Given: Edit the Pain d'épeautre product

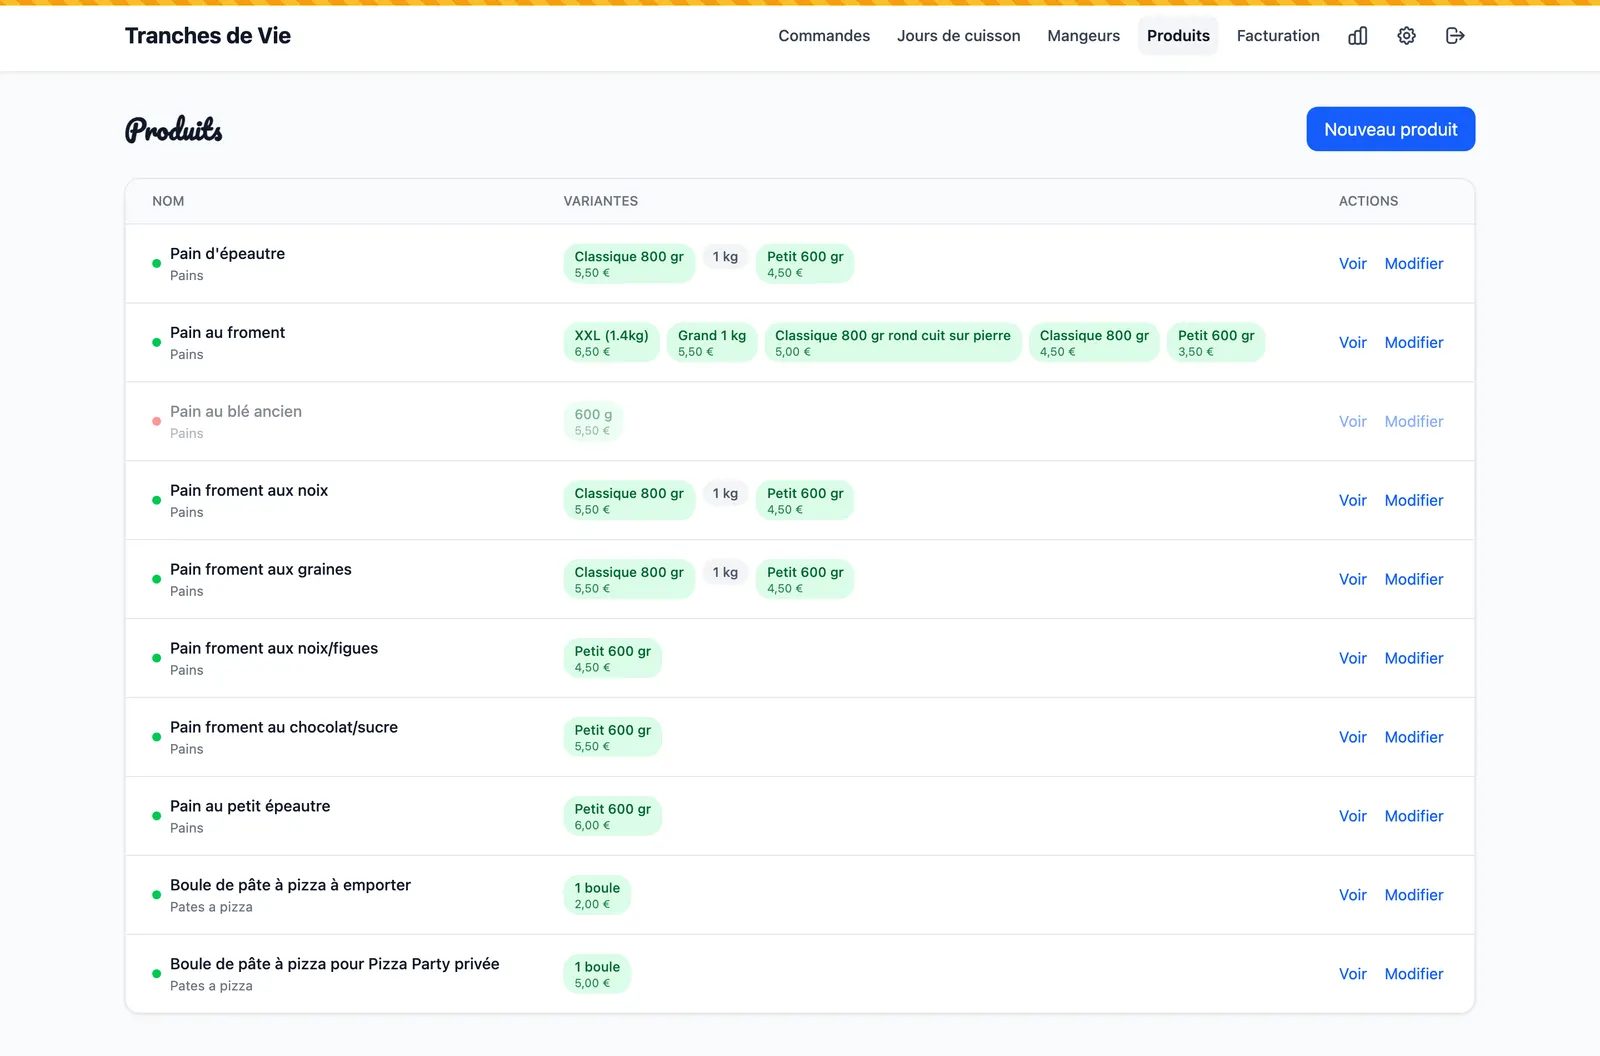Looking at the screenshot, I should (1414, 264).
